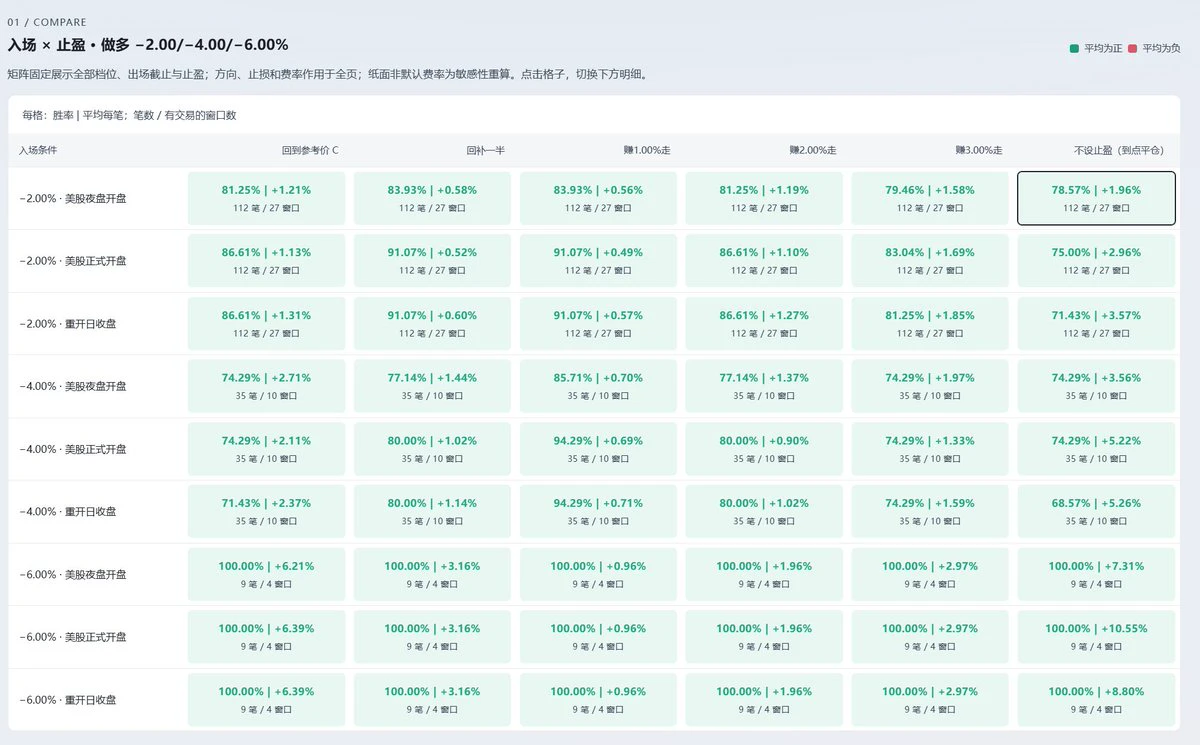Open the cell showing 71.43% | +2.37%
Viewport: 1200px width, 745px height.
(266, 512)
